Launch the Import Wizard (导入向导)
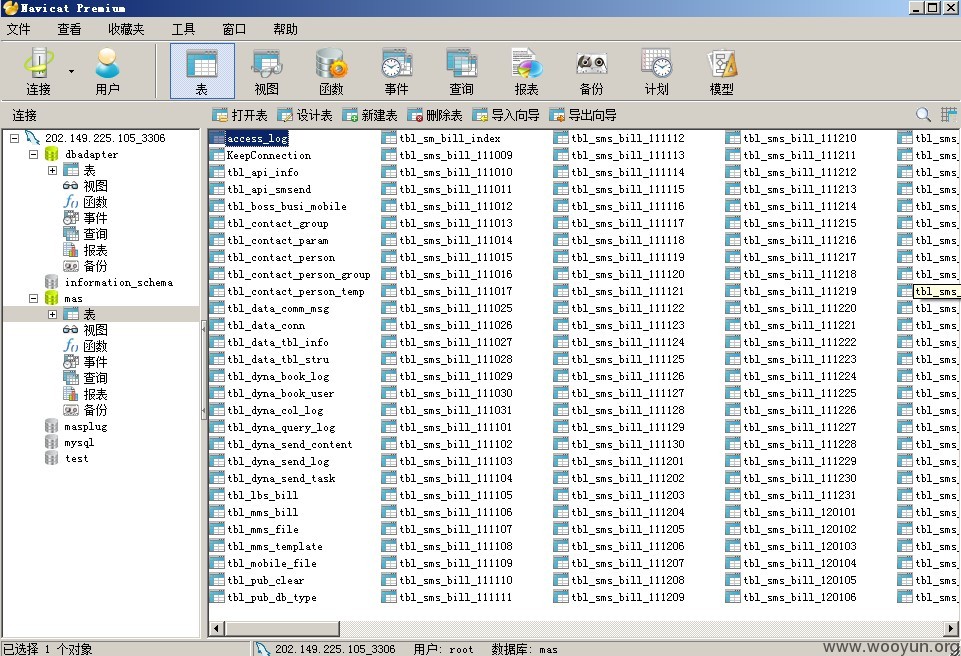The image size is (961, 656). point(506,115)
